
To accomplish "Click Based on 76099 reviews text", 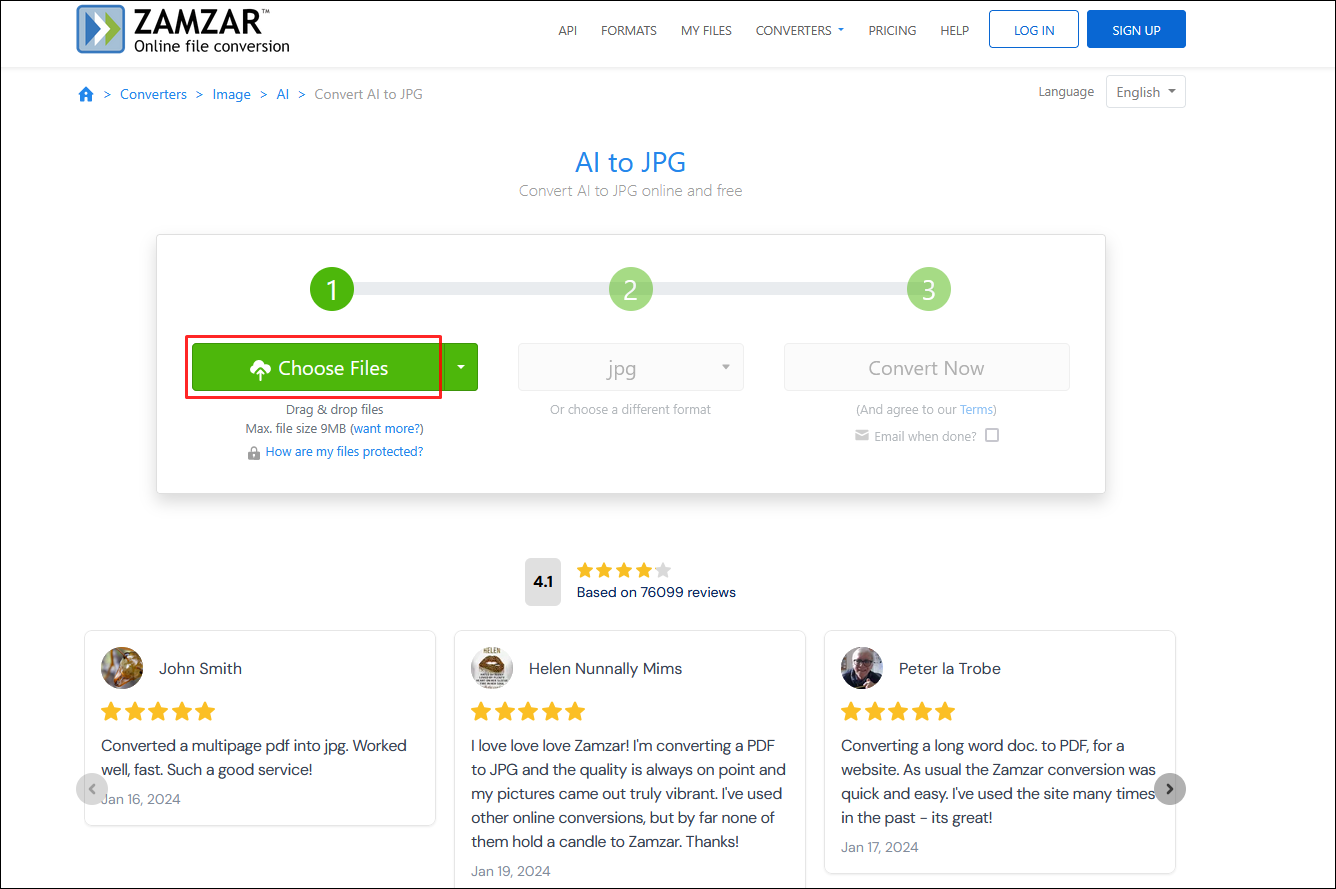I will coord(656,592).
